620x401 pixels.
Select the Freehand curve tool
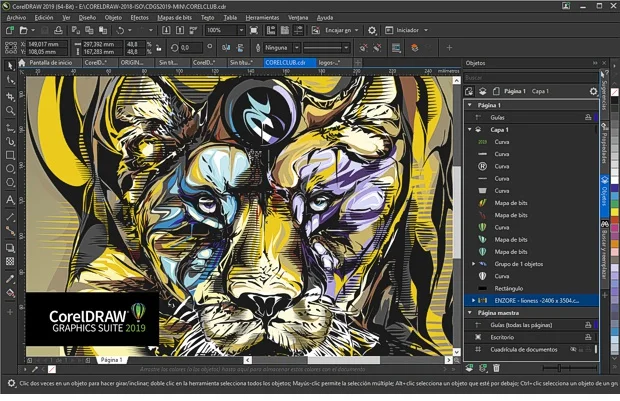pos(10,127)
